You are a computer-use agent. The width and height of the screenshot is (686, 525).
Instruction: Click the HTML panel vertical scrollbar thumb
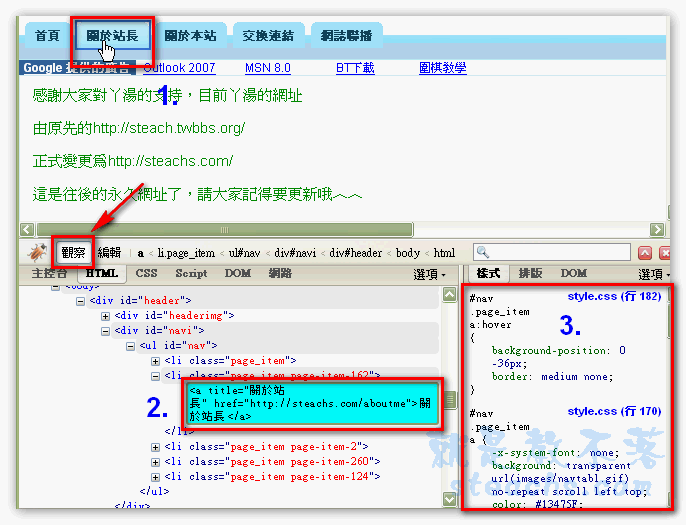[450, 399]
